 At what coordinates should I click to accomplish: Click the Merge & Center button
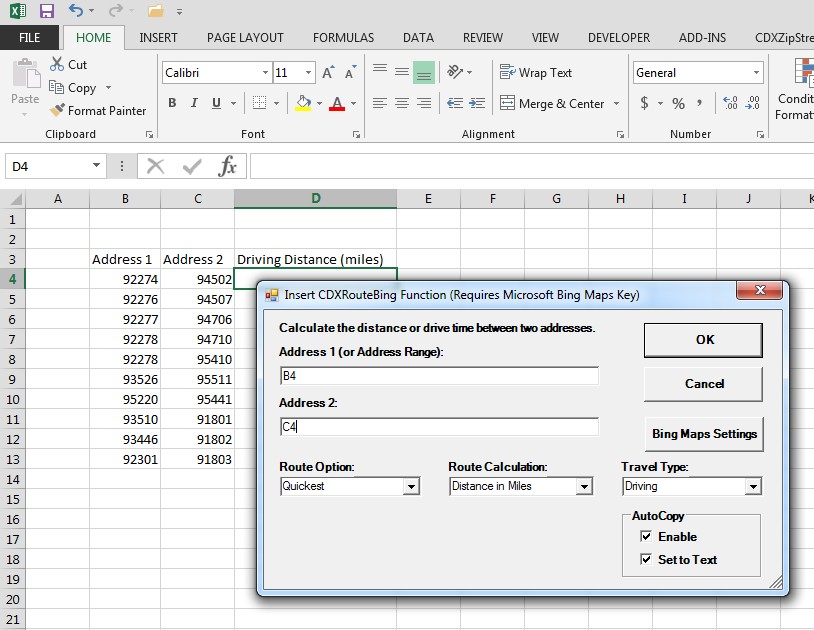pos(552,103)
